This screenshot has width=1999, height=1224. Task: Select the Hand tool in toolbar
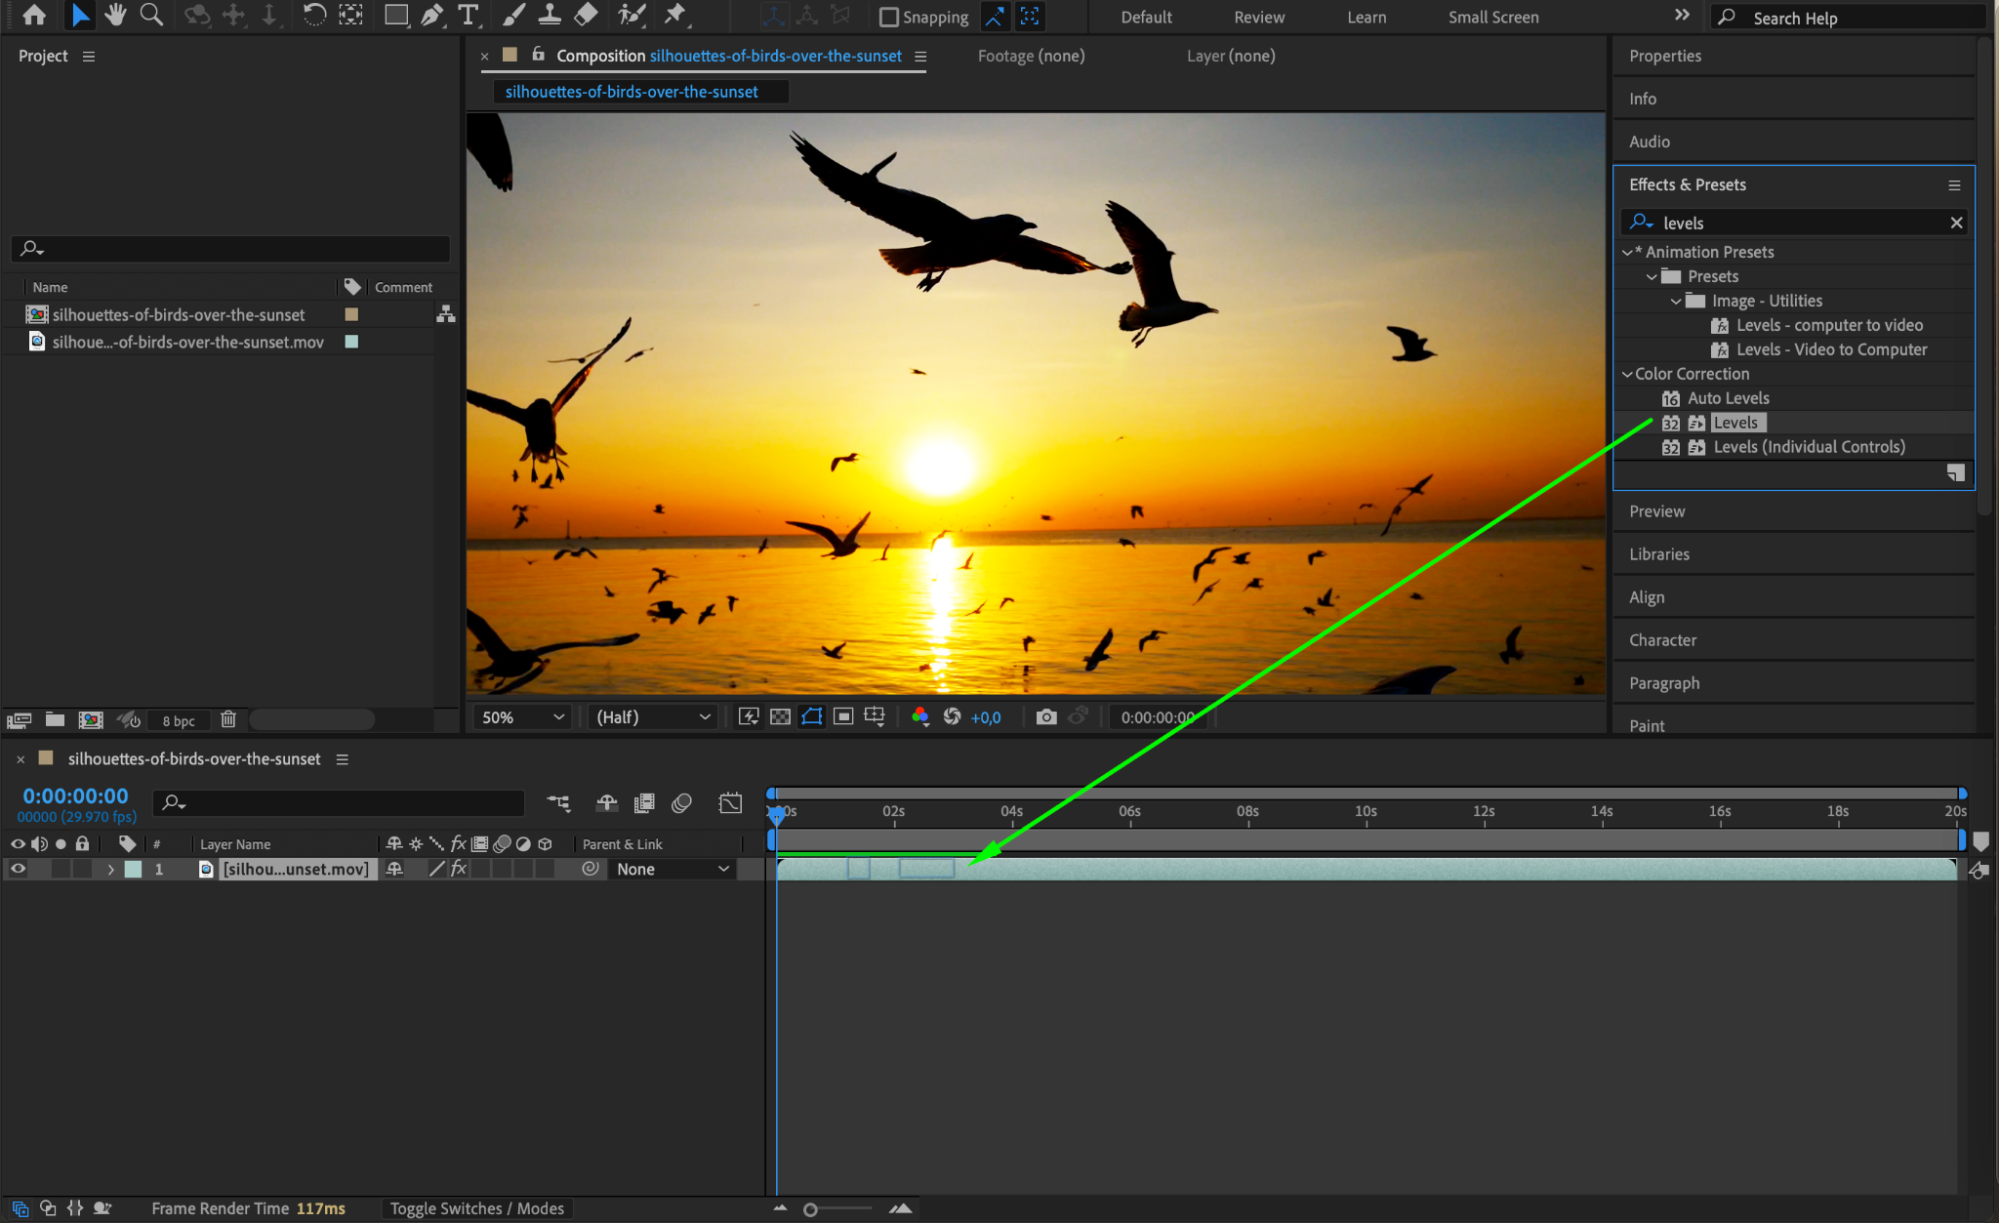click(x=115, y=15)
